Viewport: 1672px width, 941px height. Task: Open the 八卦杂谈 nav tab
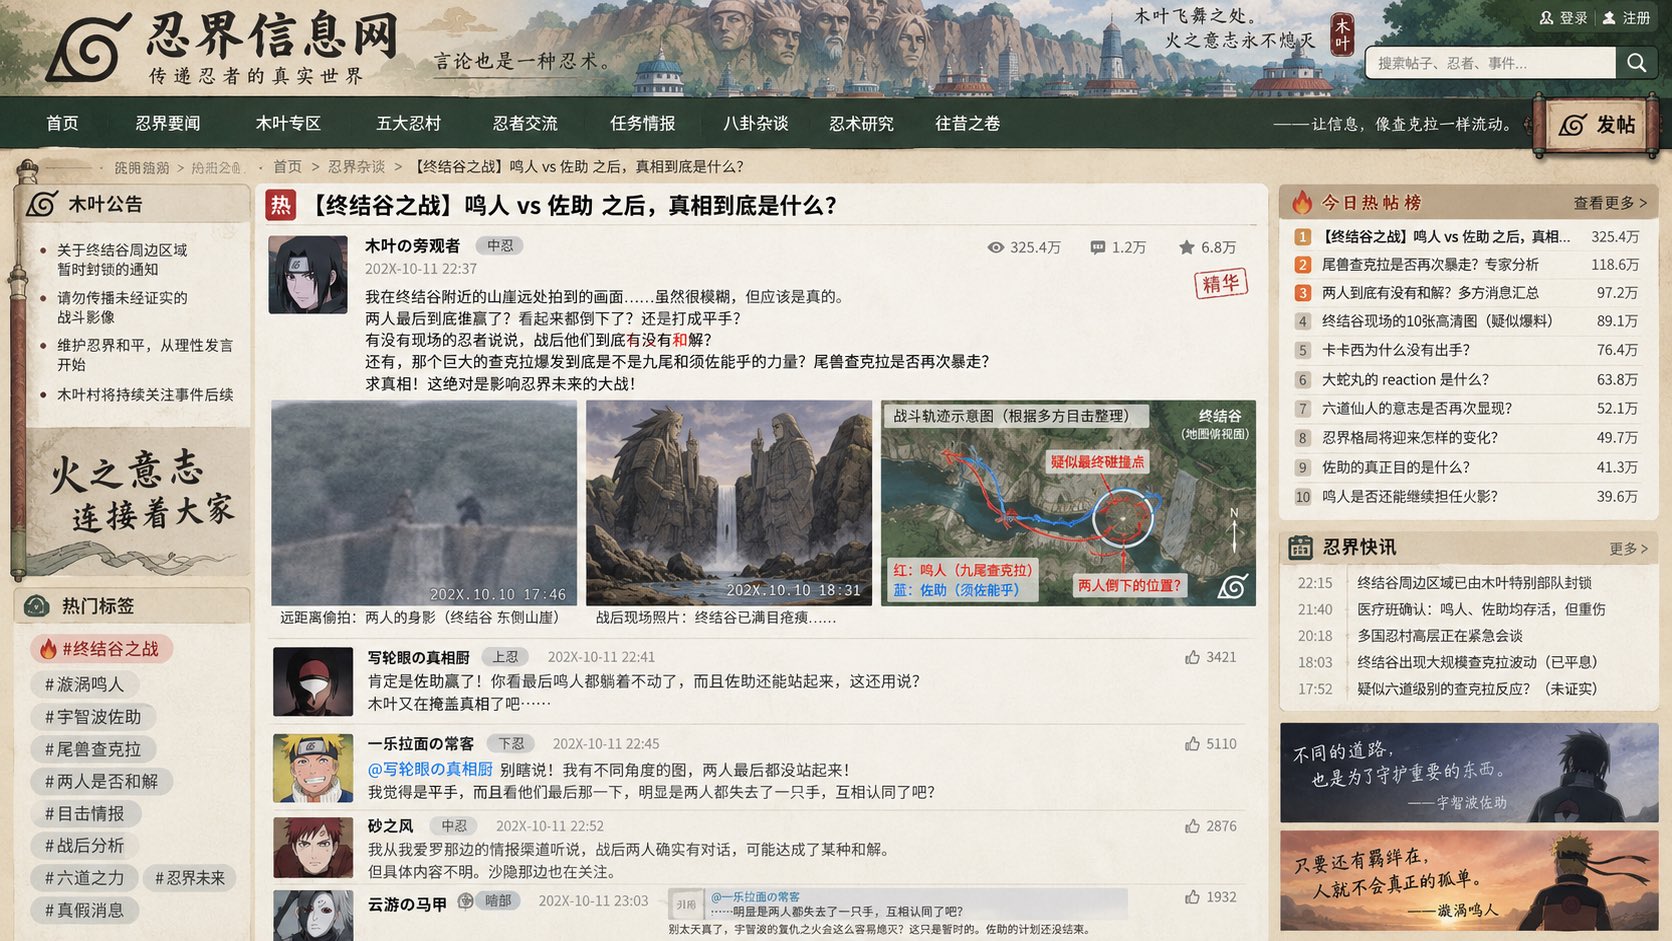coord(756,123)
